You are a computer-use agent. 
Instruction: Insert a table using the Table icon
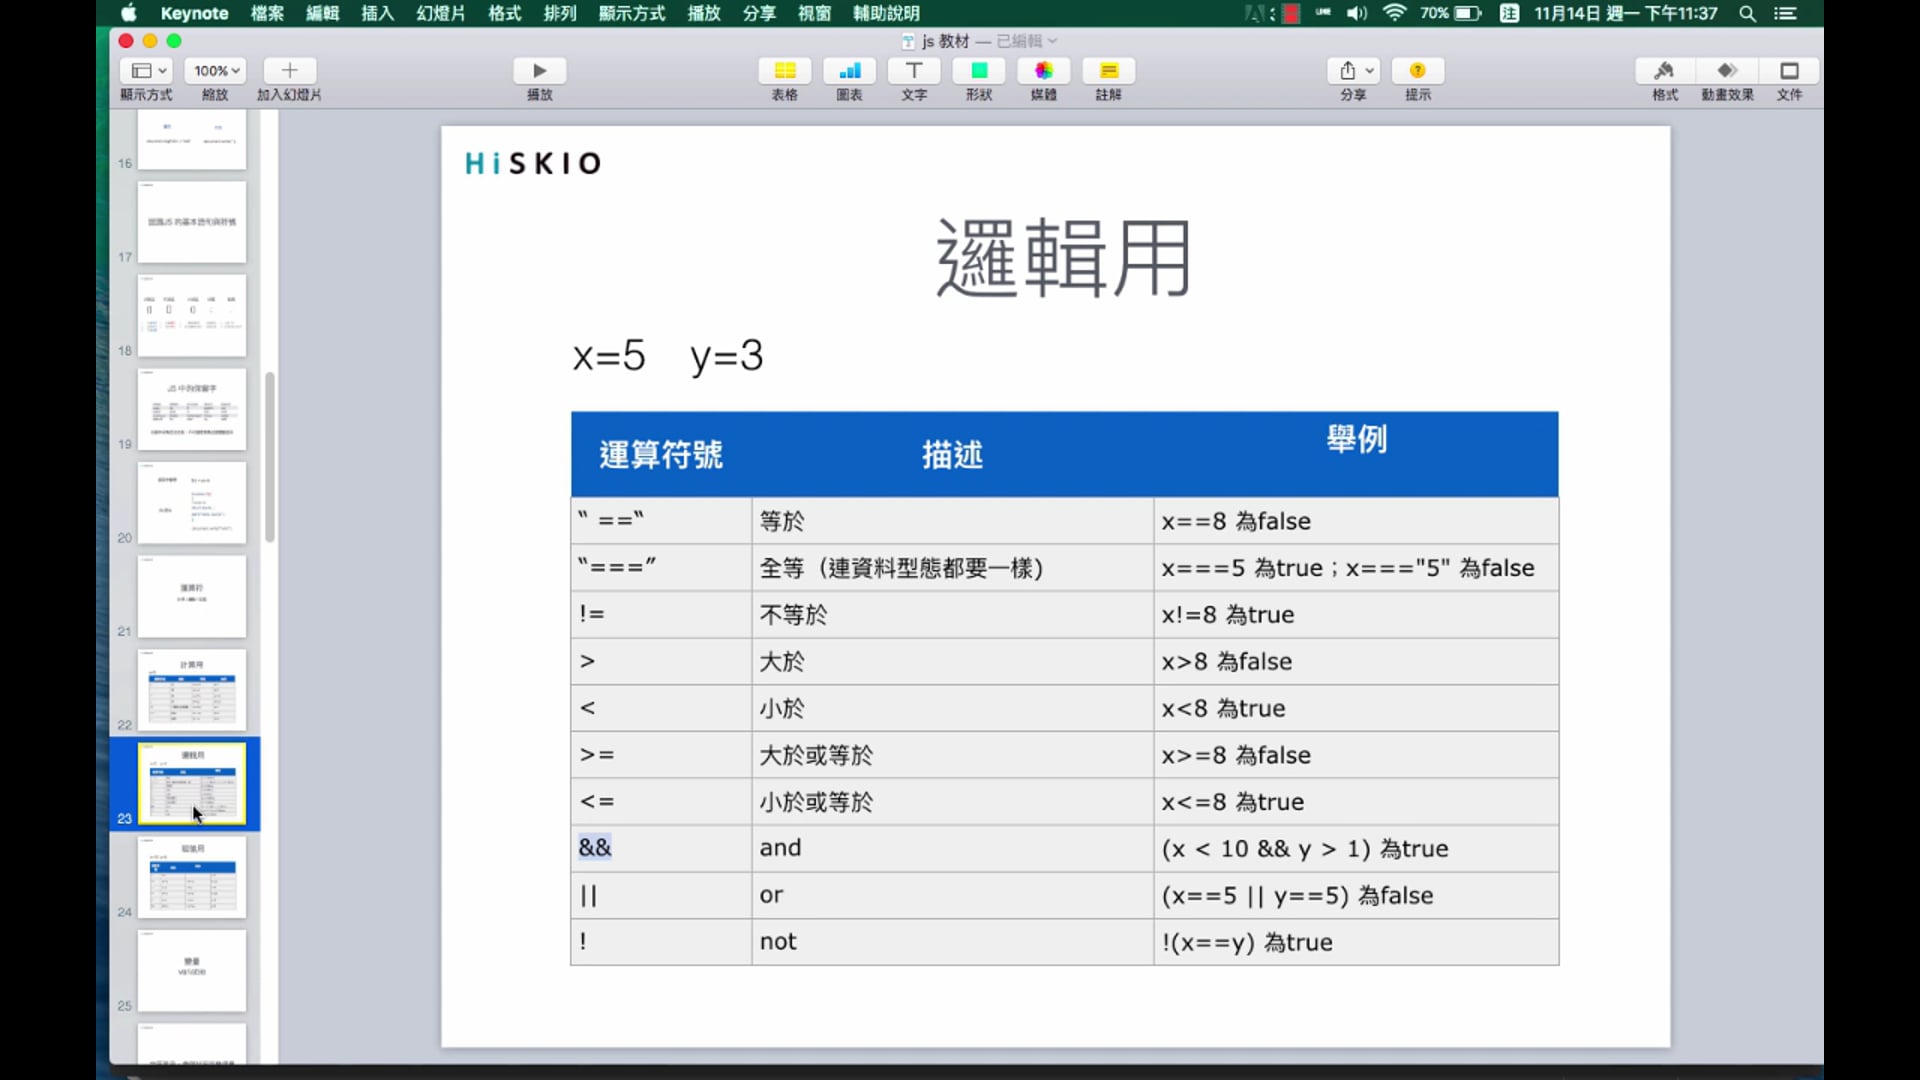pos(784,71)
